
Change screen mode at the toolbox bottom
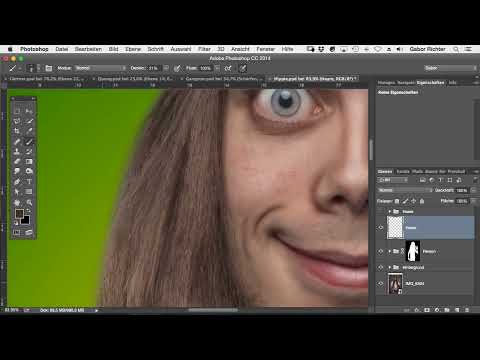pos(29,232)
